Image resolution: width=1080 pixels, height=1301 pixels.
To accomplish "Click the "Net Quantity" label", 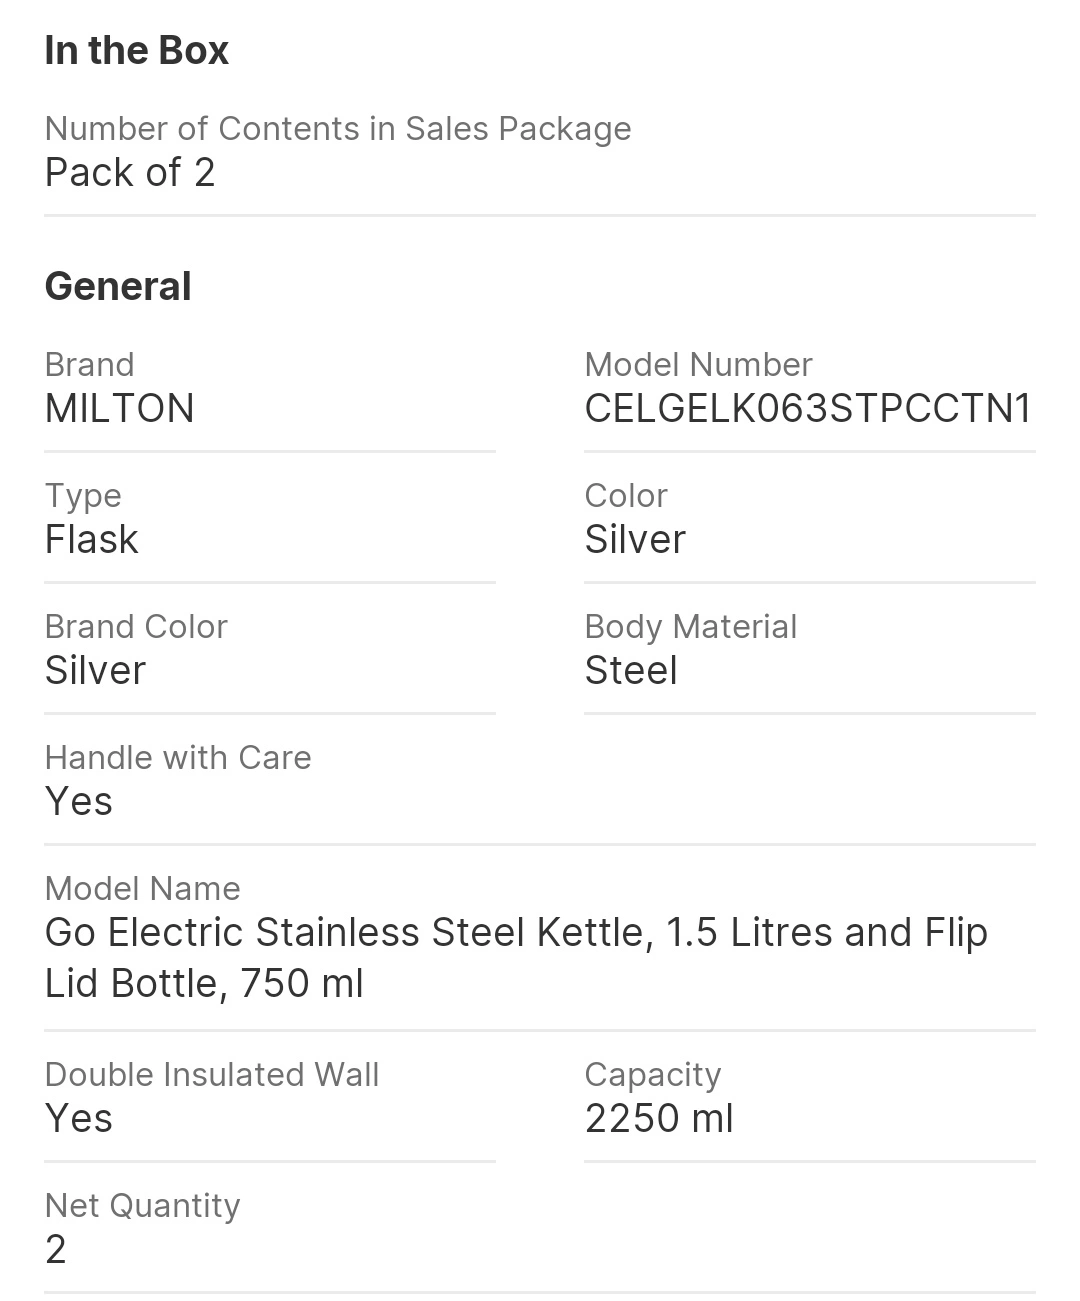I will pyautogui.click(x=143, y=1206).
